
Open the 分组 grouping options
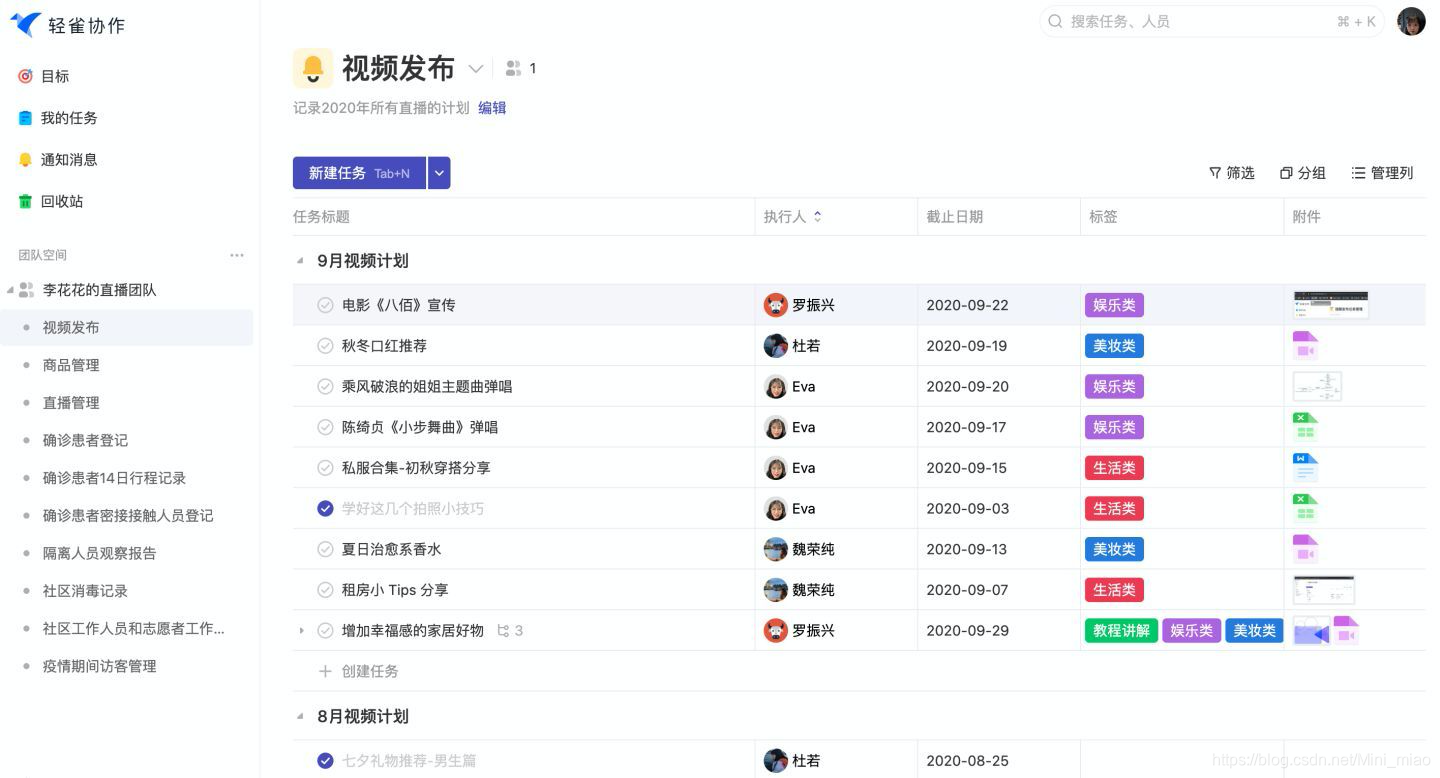(x=1302, y=172)
